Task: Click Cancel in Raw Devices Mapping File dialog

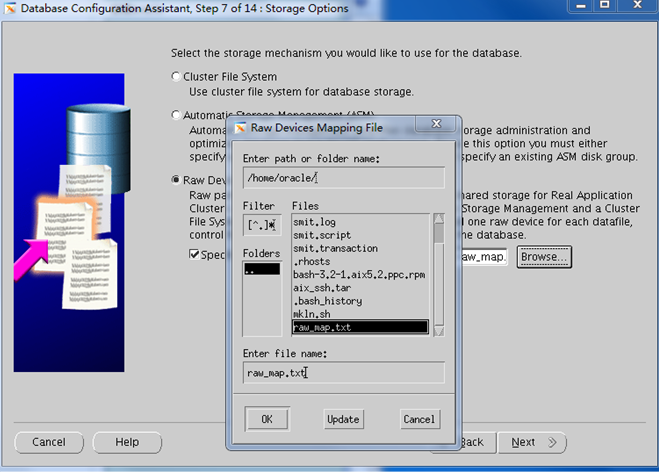Action: pos(419,419)
